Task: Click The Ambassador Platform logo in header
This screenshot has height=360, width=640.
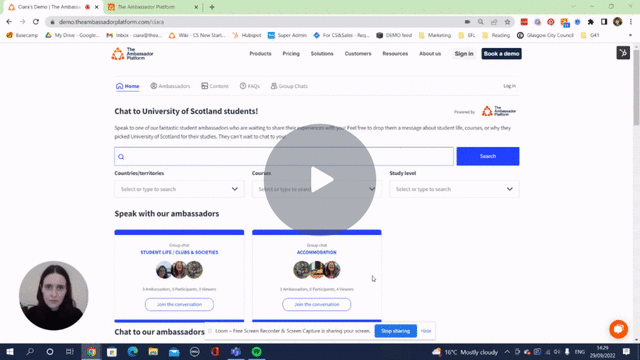Action: click(132, 53)
